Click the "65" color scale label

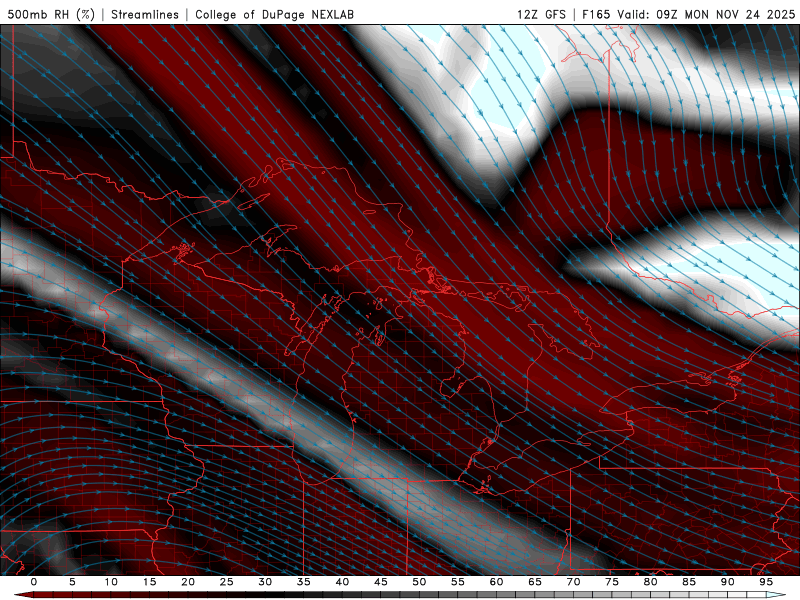pyautogui.click(x=534, y=582)
